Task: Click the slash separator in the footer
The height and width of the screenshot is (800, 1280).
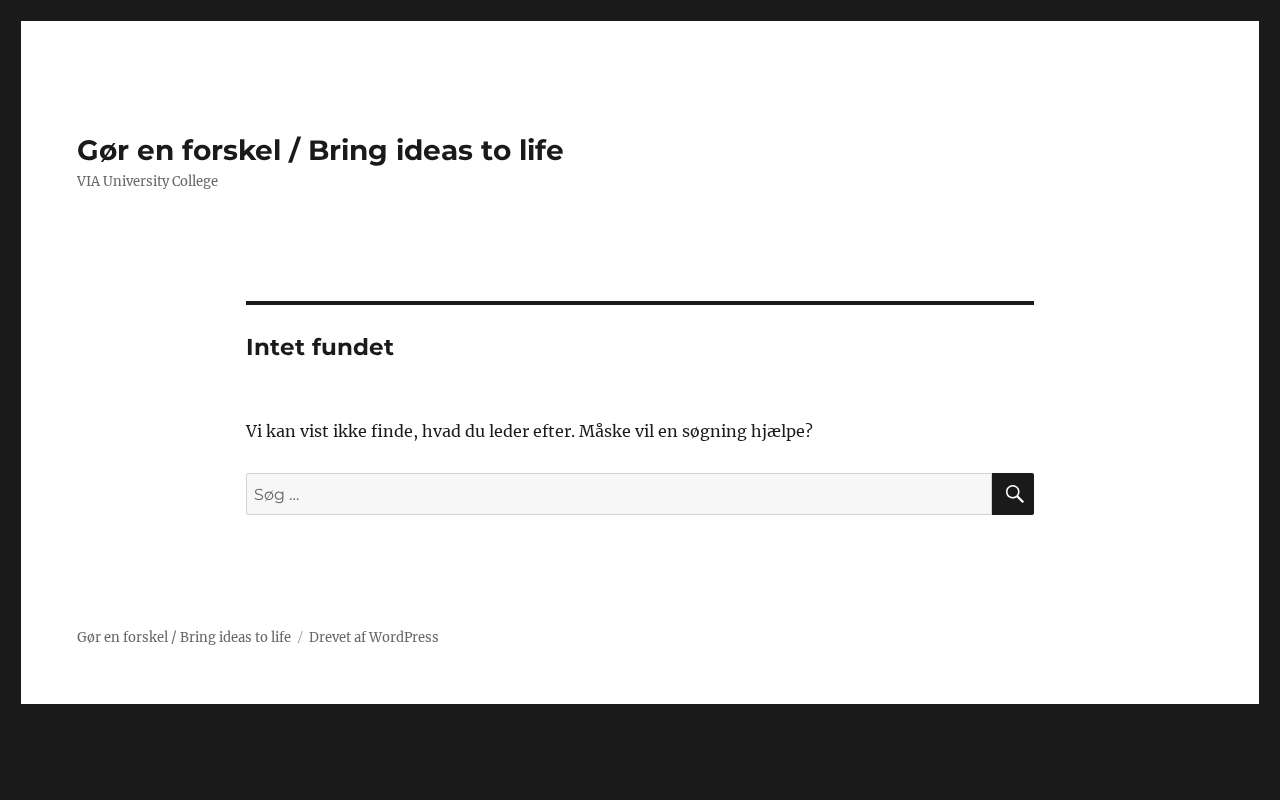Action: click(x=300, y=637)
